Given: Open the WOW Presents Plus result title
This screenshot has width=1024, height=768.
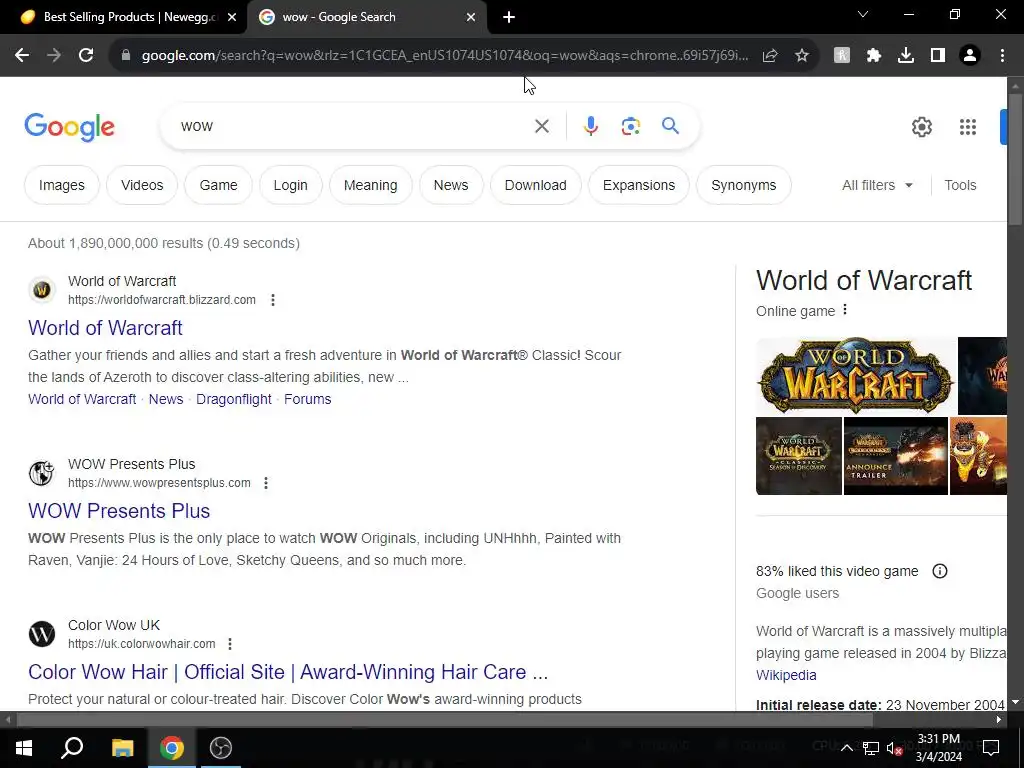Looking at the screenshot, I should pyautogui.click(x=119, y=511).
